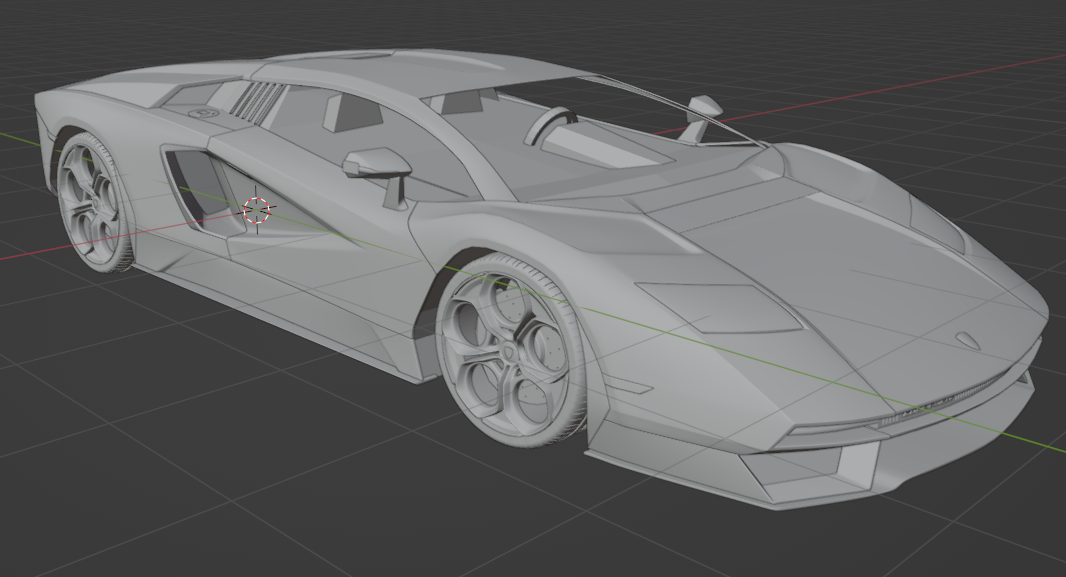Select the rear wheel of the car
Viewport: 1066px width, 577px height.
tap(94, 203)
